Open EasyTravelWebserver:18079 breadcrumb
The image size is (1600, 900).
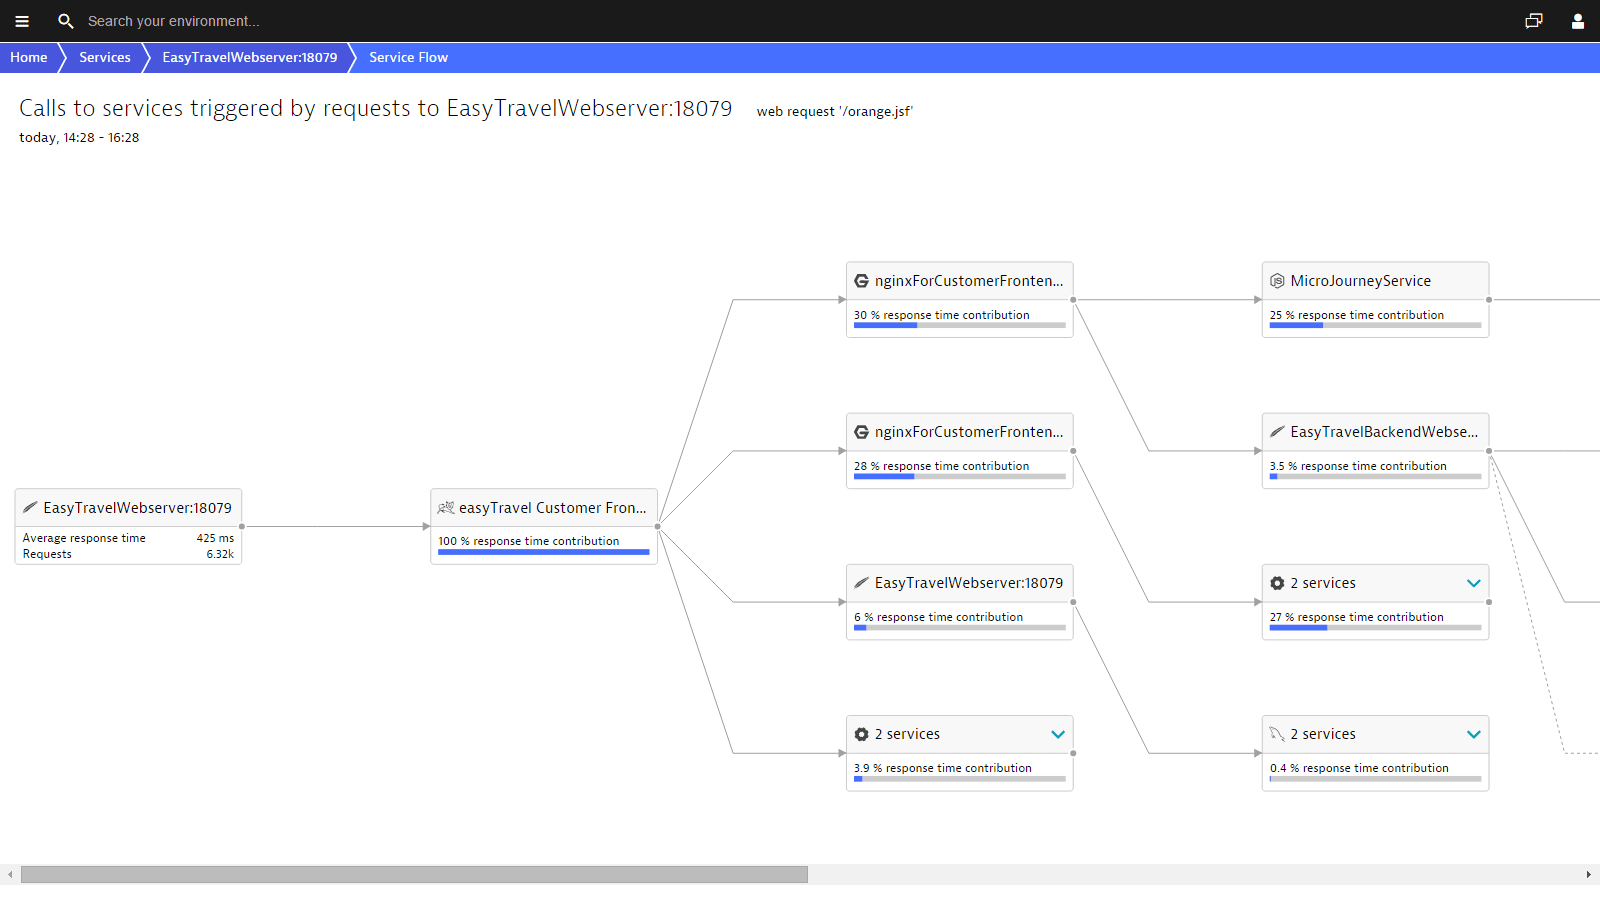(250, 57)
